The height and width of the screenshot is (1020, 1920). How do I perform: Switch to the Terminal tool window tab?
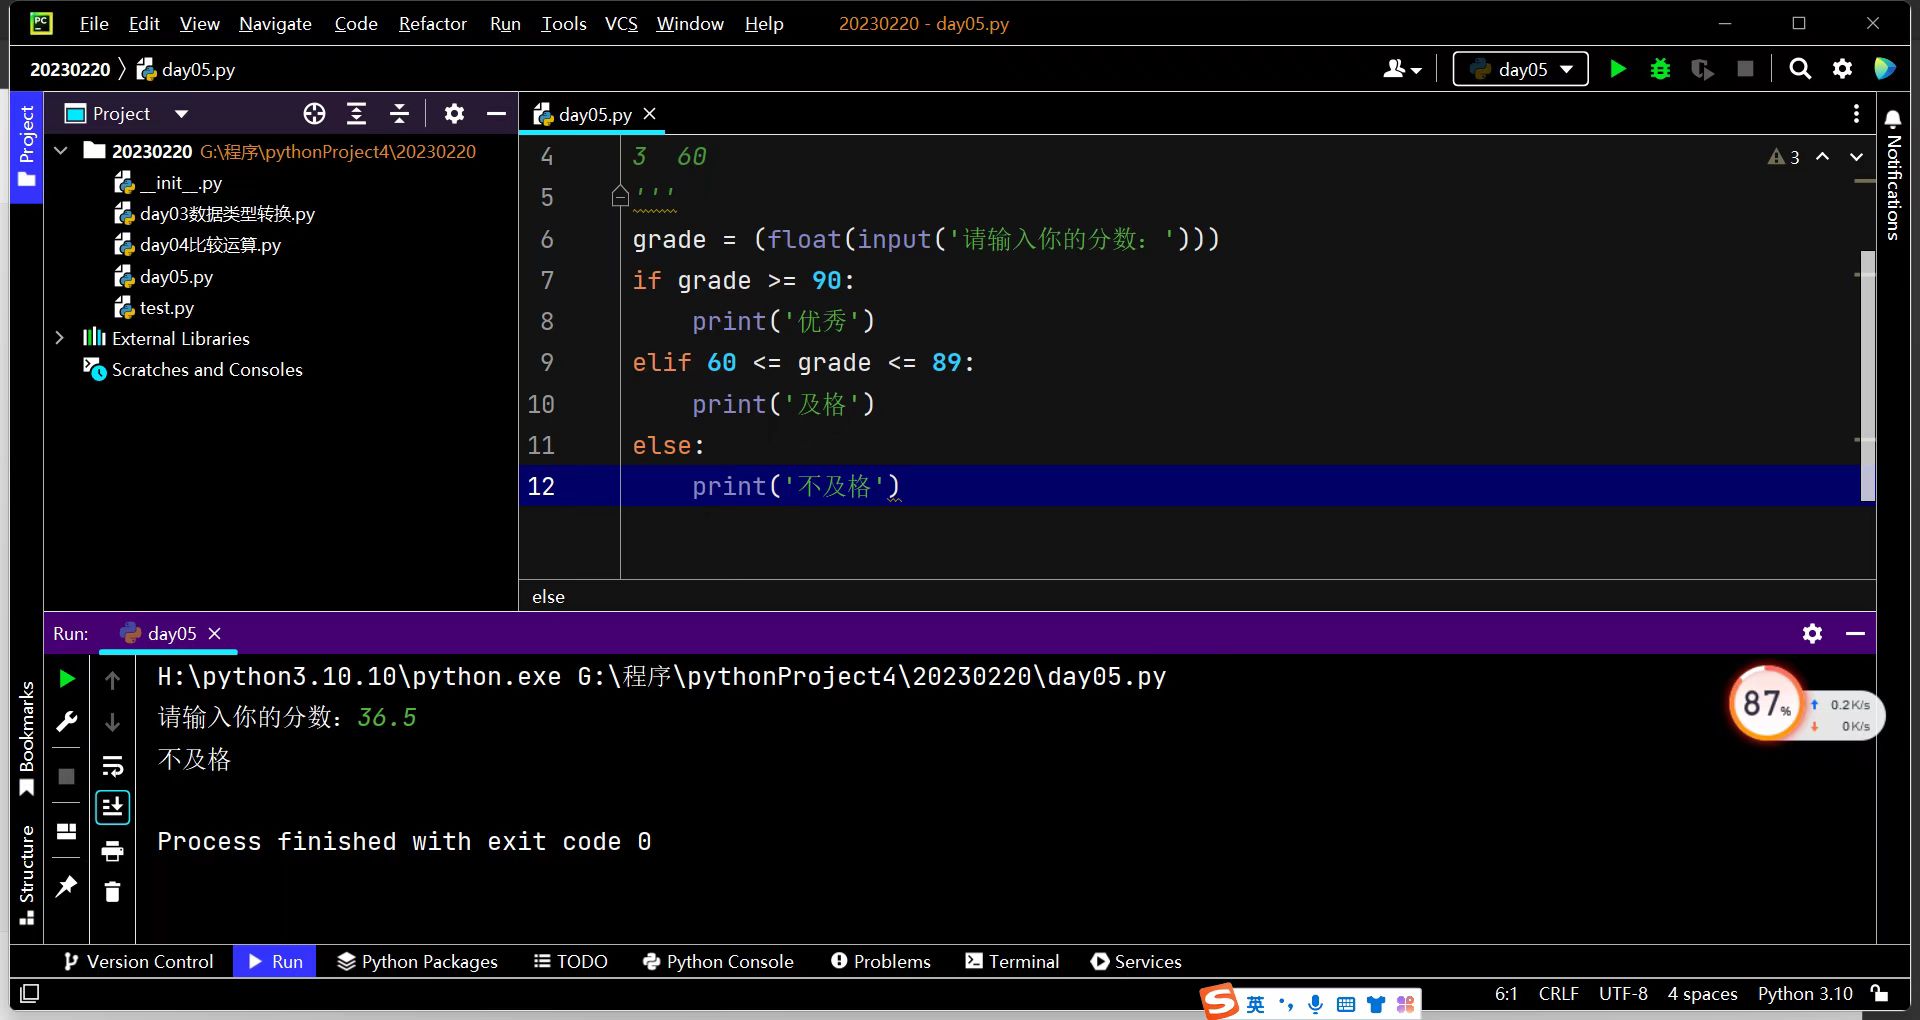(x=1012, y=961)
